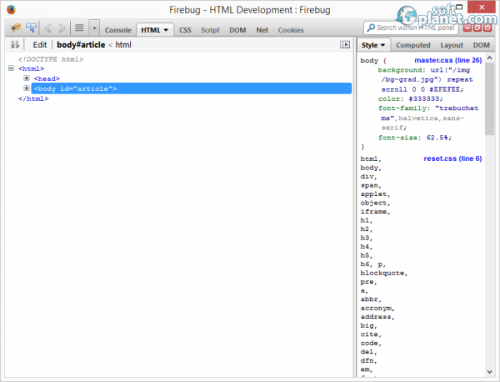Select the </html> closing tag
Viewport: 500px width, 382px height.
33,99
